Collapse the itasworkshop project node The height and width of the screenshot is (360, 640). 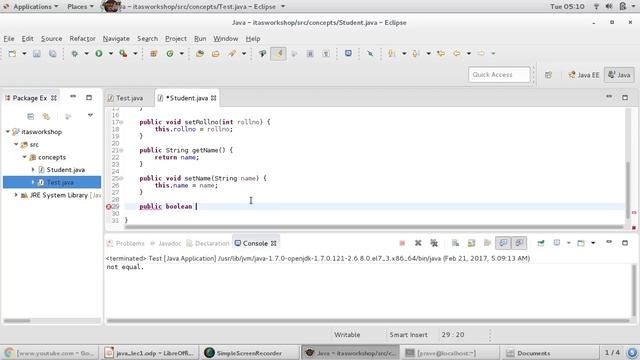click(8, 132)
